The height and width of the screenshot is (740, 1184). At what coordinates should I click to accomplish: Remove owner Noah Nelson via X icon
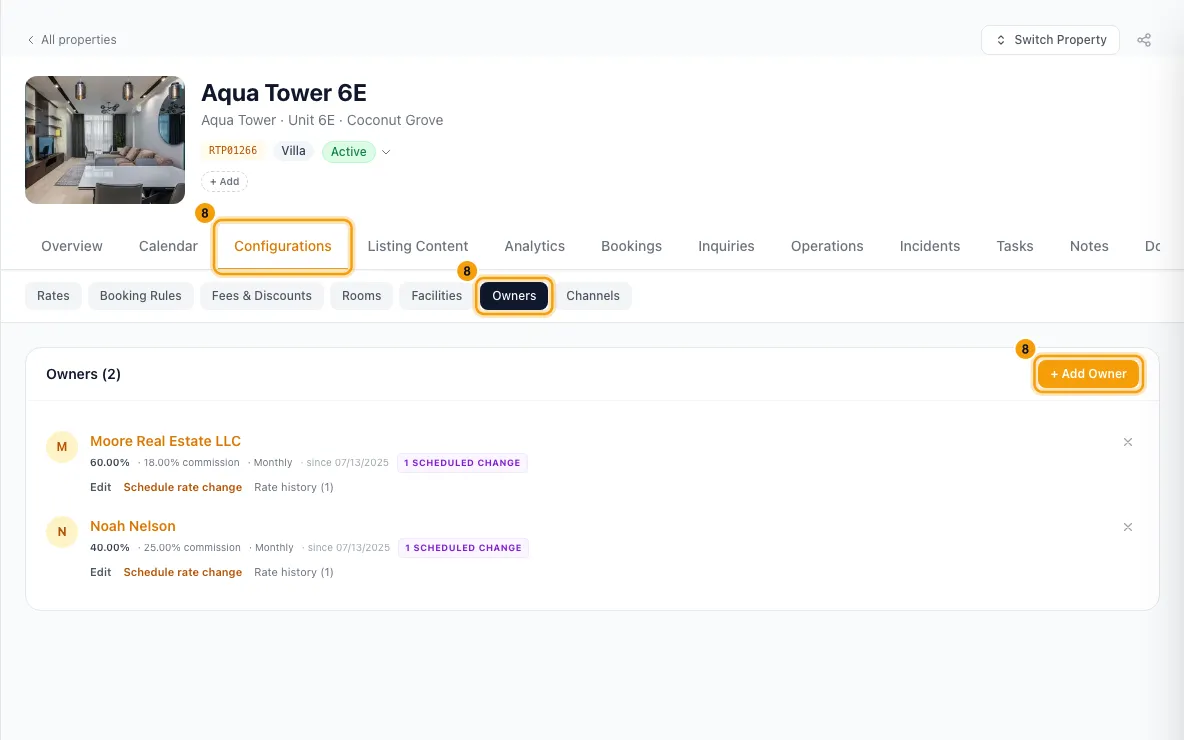pos(1127,527)
